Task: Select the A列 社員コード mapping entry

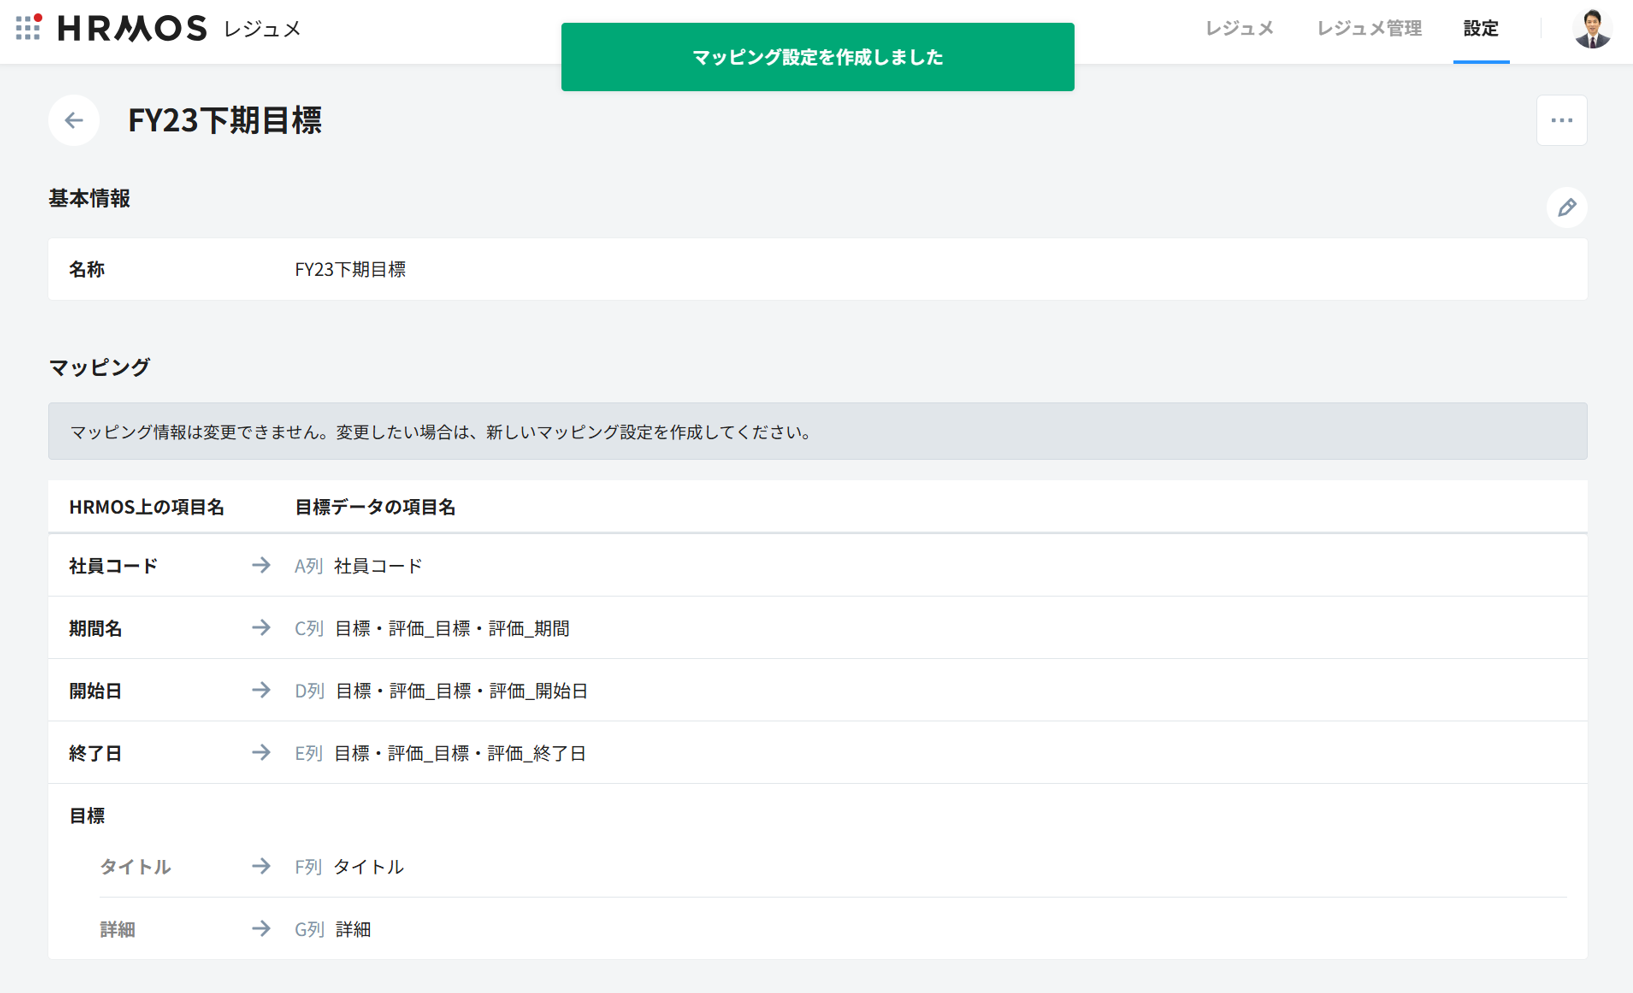Action: point(359,566)
